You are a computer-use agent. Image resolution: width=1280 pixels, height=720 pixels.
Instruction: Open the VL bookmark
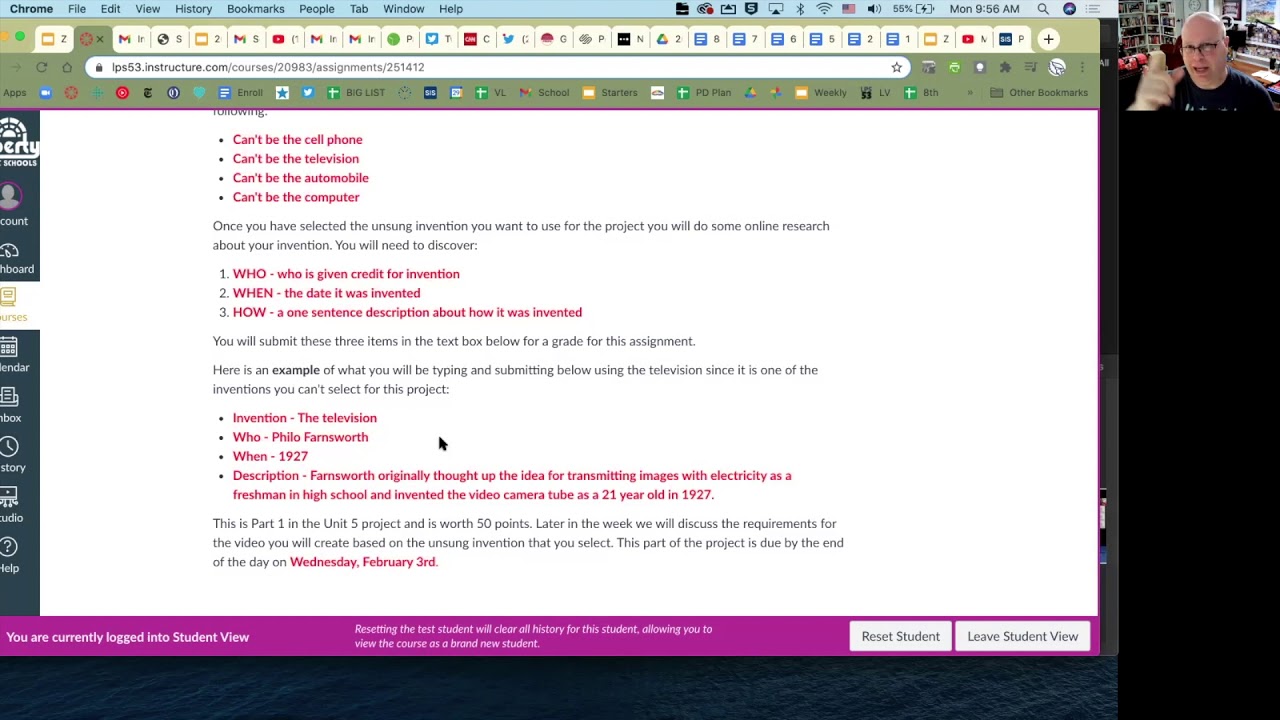[x=491, y=92]
